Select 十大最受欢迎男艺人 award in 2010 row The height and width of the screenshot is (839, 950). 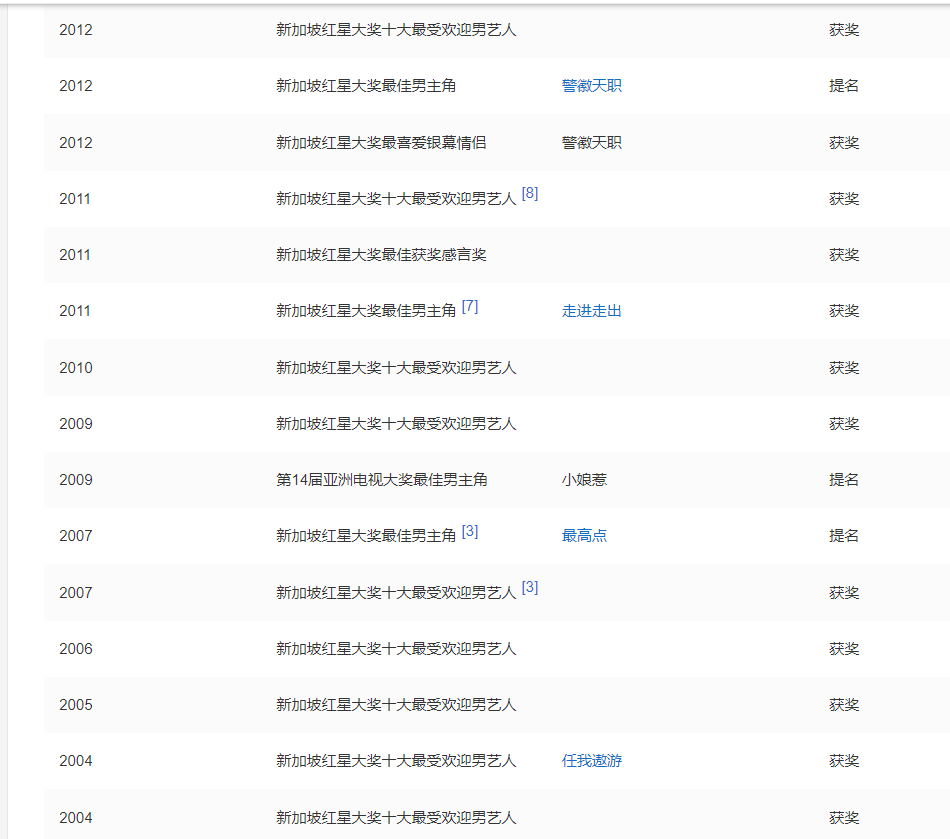coord(396,368)
